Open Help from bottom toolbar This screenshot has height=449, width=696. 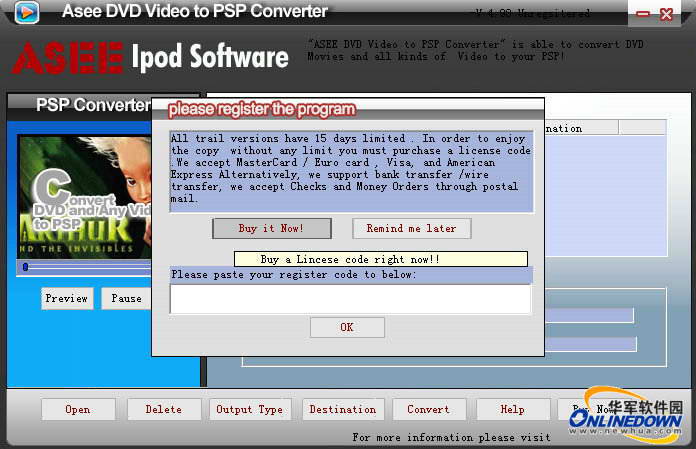point(513,409)
